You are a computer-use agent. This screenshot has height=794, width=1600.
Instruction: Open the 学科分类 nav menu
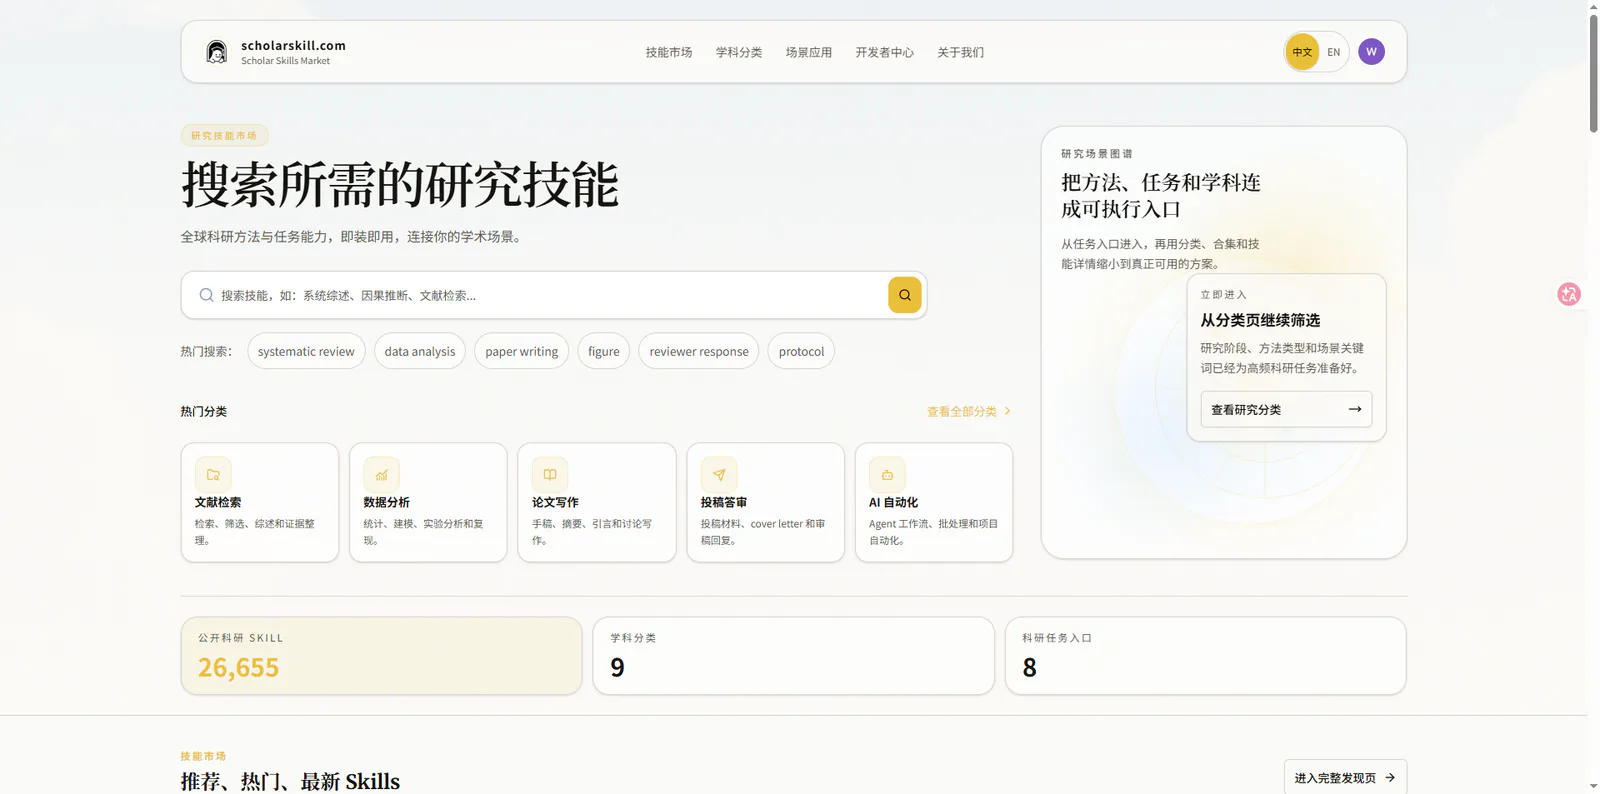(x=739, y=52)
